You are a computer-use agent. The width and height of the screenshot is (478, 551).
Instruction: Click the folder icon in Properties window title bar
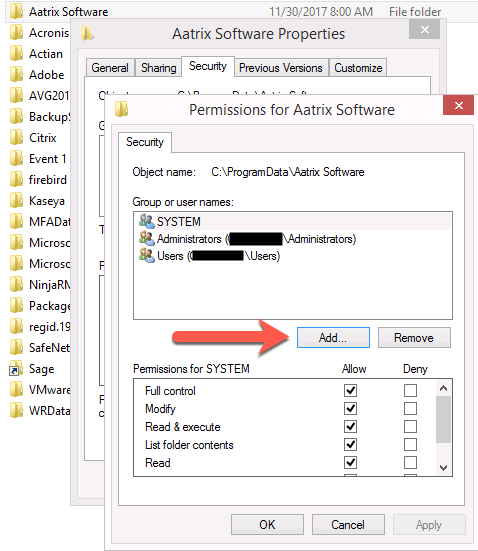point(87,33)
